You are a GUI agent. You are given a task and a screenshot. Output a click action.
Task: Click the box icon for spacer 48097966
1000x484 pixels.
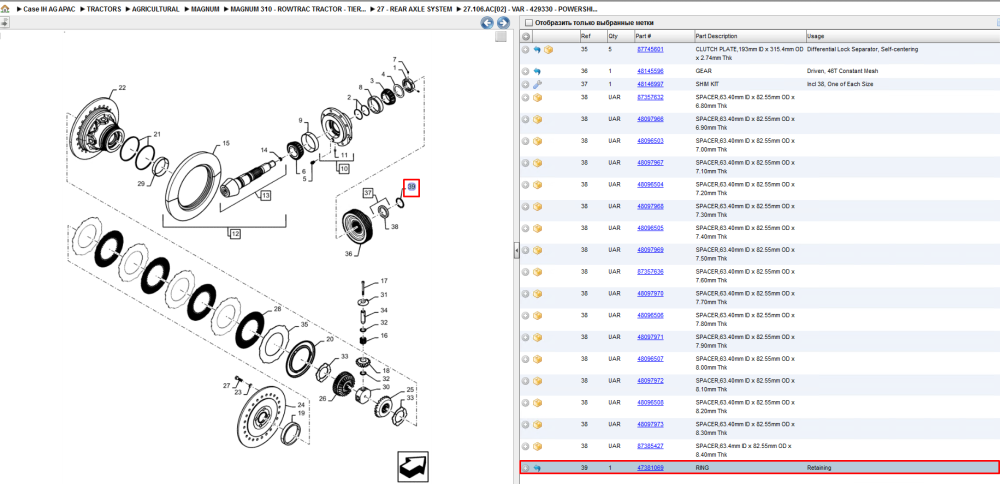click(x=537, y=119)
